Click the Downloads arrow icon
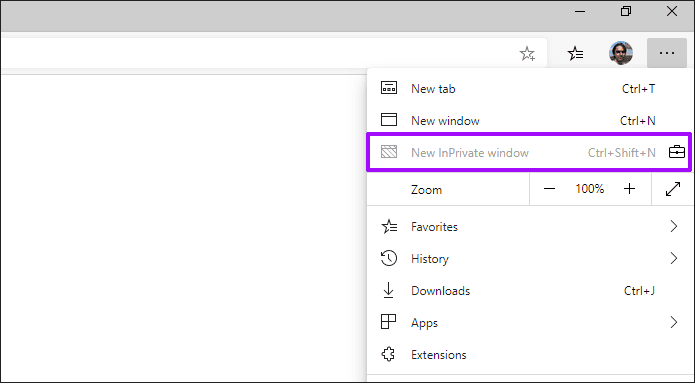 click(388, 290)
